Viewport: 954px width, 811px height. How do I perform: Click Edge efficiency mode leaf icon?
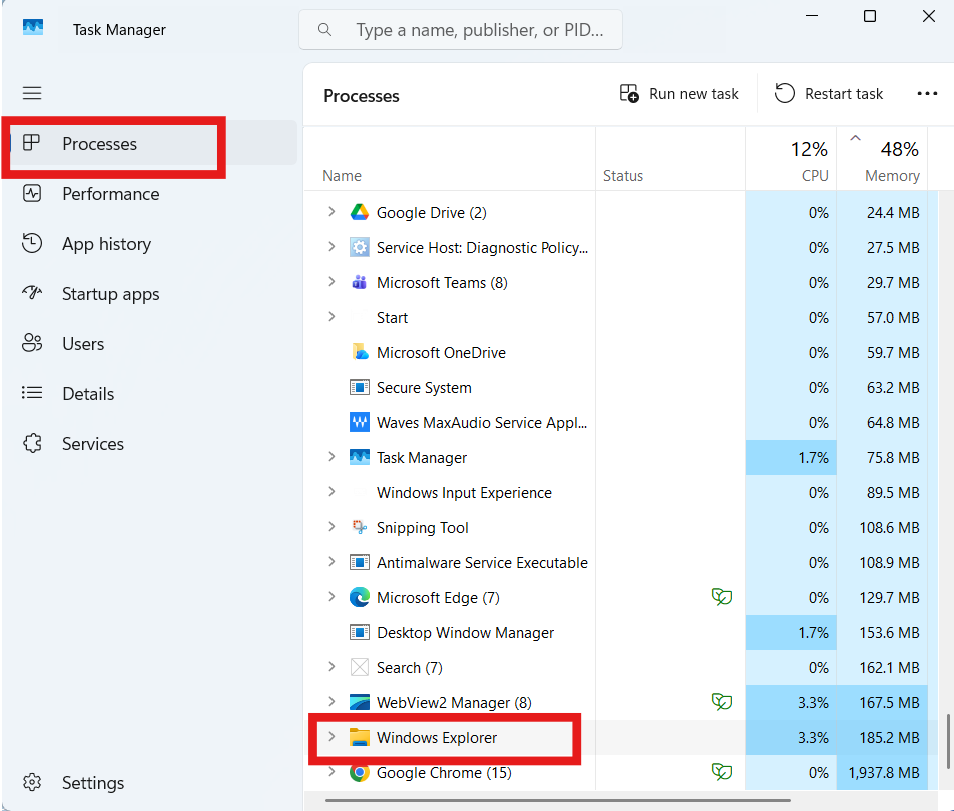click(721, 598)
